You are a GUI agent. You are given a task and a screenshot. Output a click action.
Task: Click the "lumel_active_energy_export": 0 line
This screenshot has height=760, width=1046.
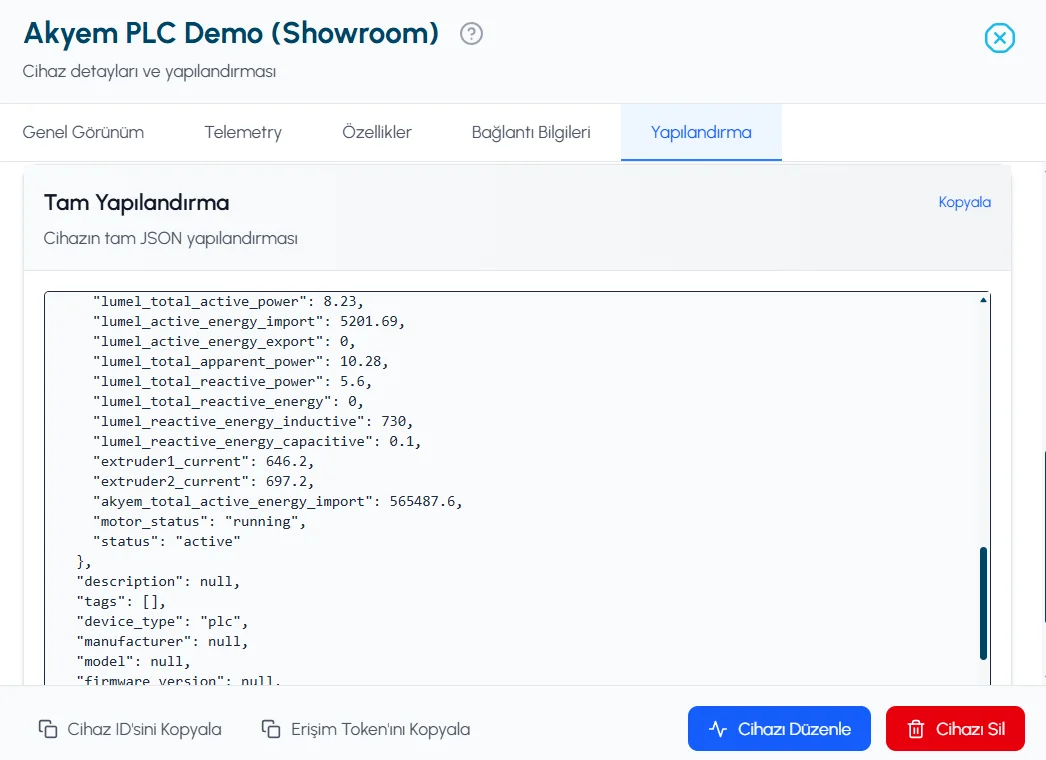tap(224, 342)
